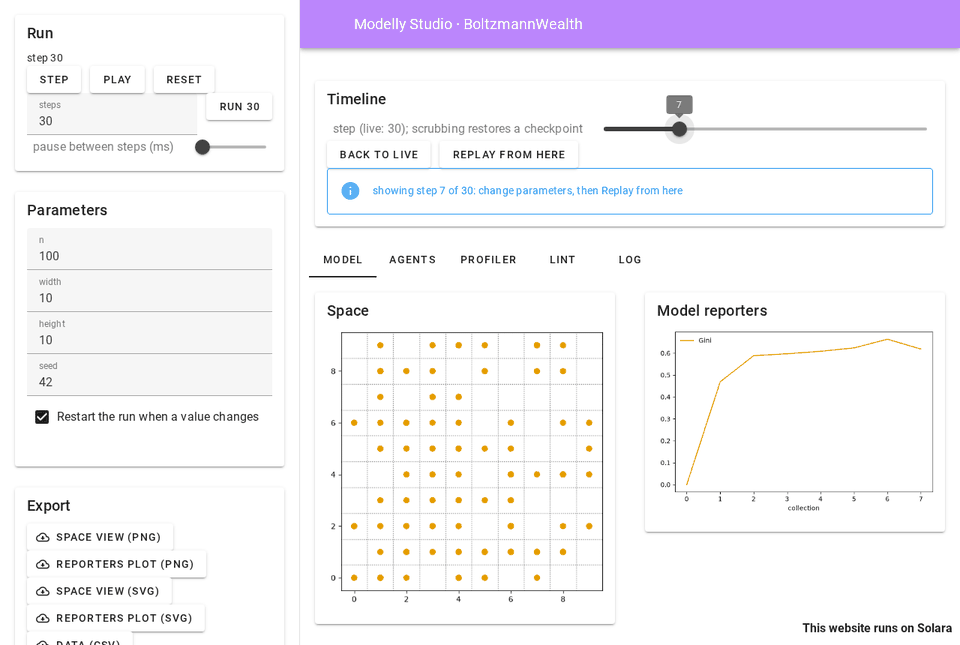Click the timeline step slider handle
This screenshot has height=645, width=960.
[x=679, y=129]
